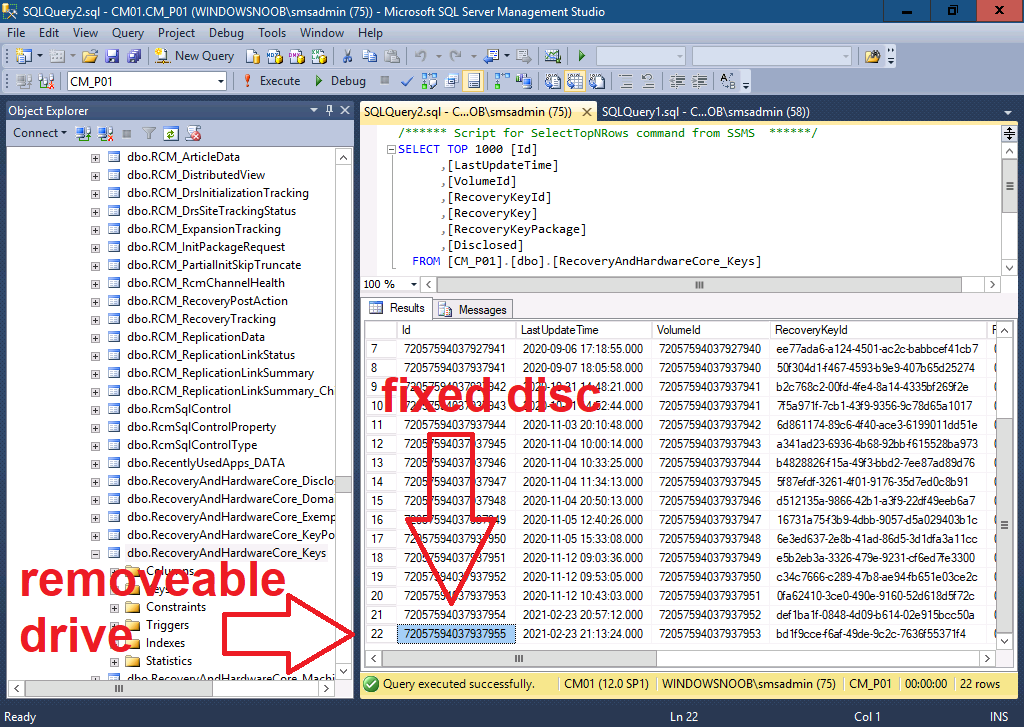Expand the Statistics folder
This screenshot has height=727, width=1024.
point(114,662)
